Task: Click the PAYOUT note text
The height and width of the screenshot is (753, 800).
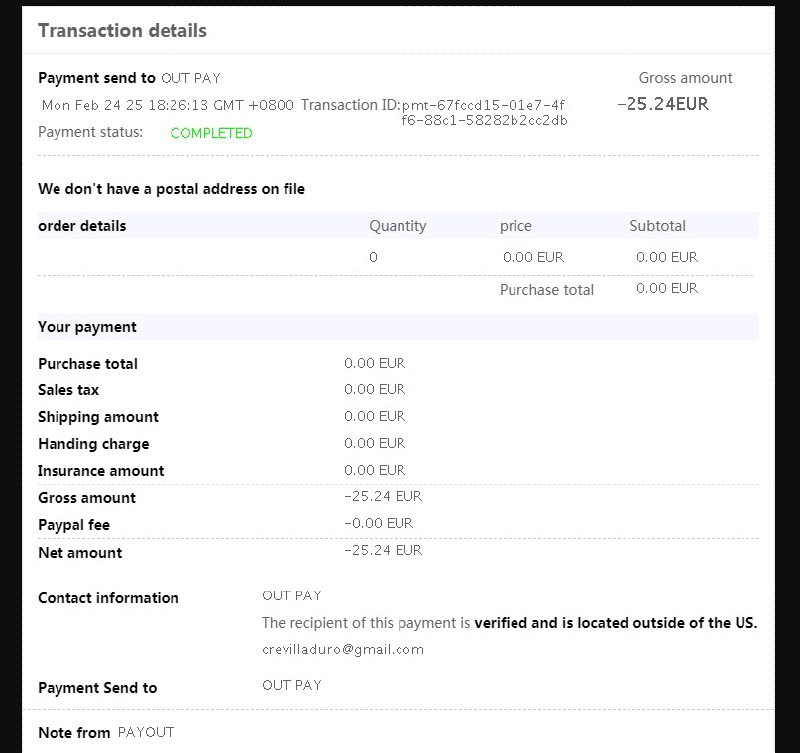Action: click(x=146, y=733)
